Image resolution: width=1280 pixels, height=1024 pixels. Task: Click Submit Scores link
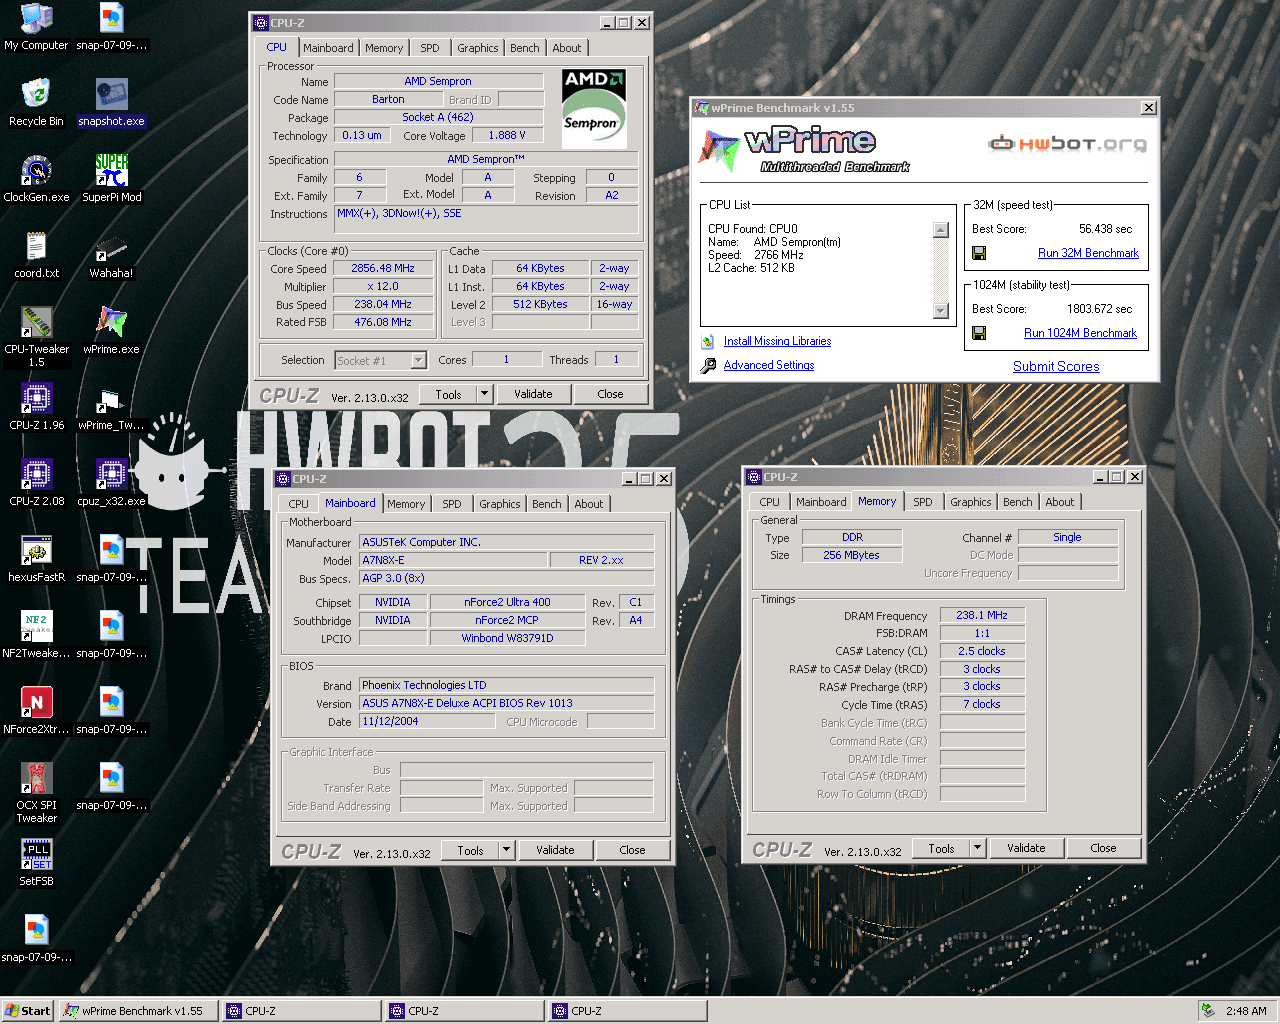[1056, 366]
